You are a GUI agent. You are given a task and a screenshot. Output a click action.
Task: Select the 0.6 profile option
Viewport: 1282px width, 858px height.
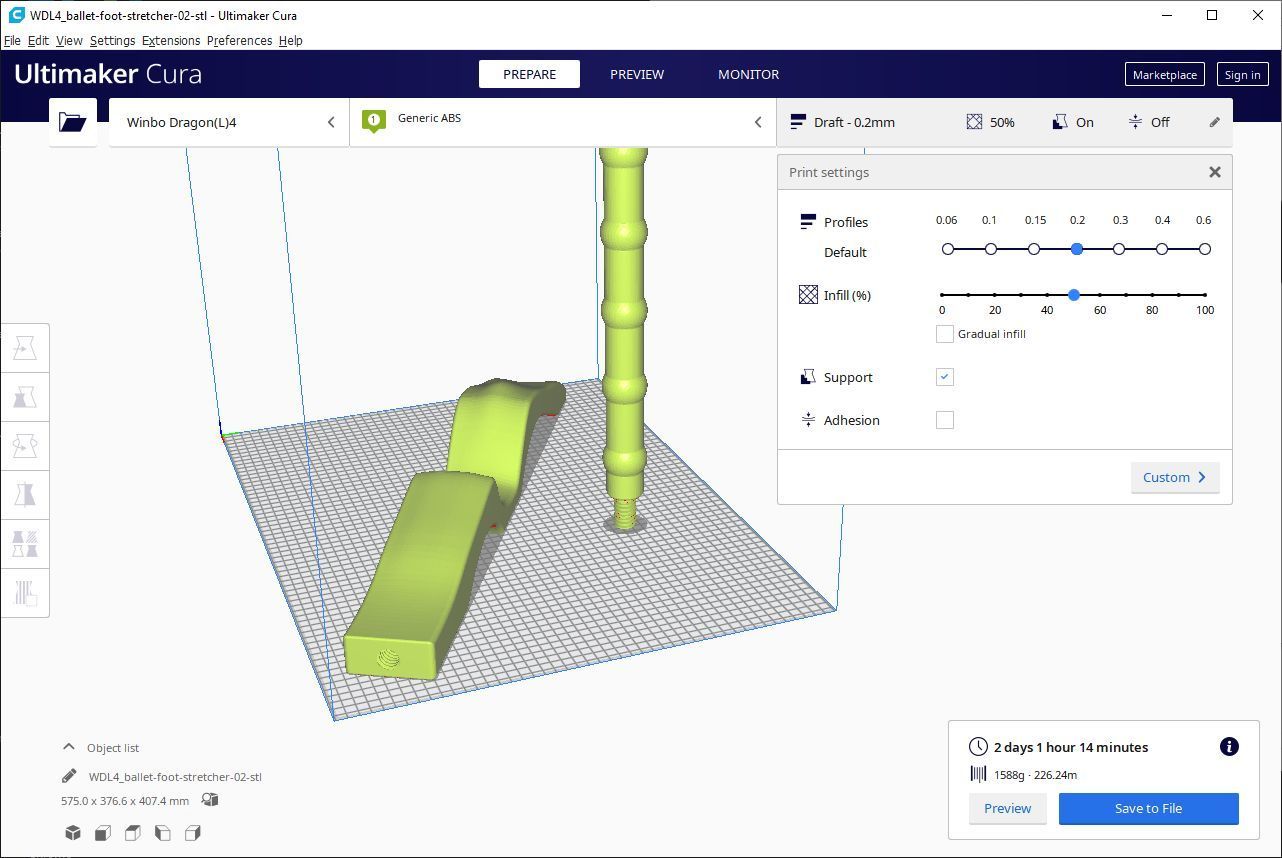click(x=1205, y=249)
